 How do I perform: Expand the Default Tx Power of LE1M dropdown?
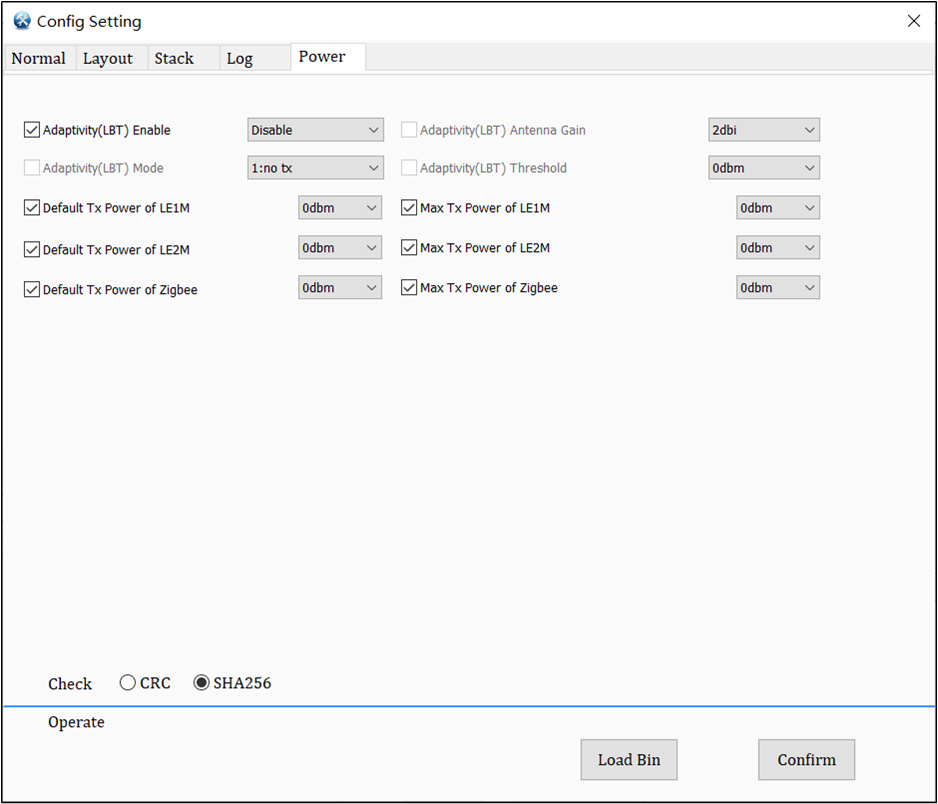(x=339, y=207)
